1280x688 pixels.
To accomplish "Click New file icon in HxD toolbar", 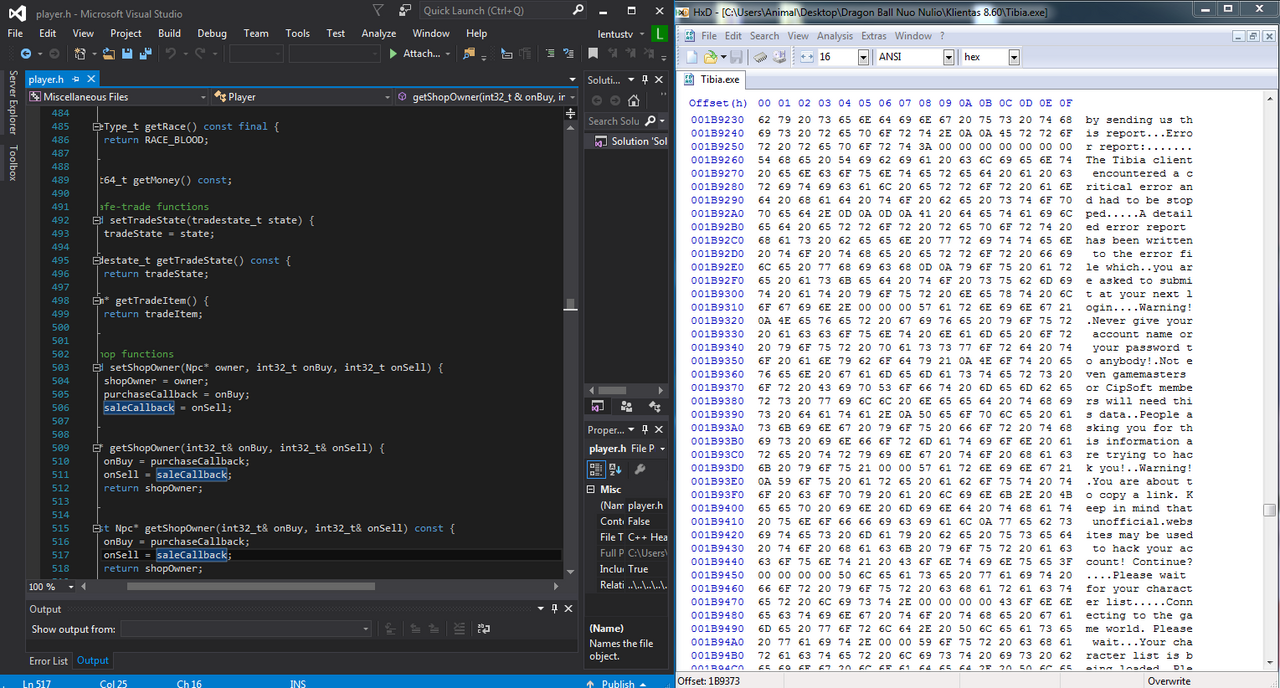I will pyautogui.click(x=691, y=57).
